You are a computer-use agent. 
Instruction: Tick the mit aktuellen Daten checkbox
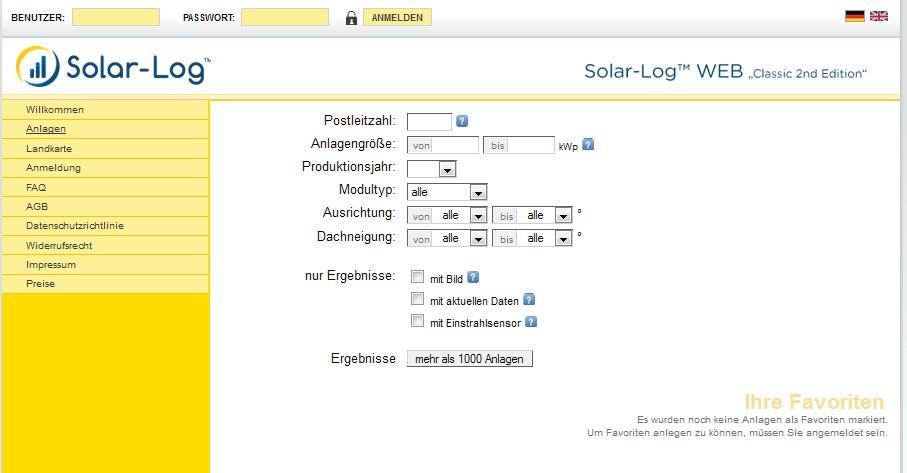click(x=417, y=298)
